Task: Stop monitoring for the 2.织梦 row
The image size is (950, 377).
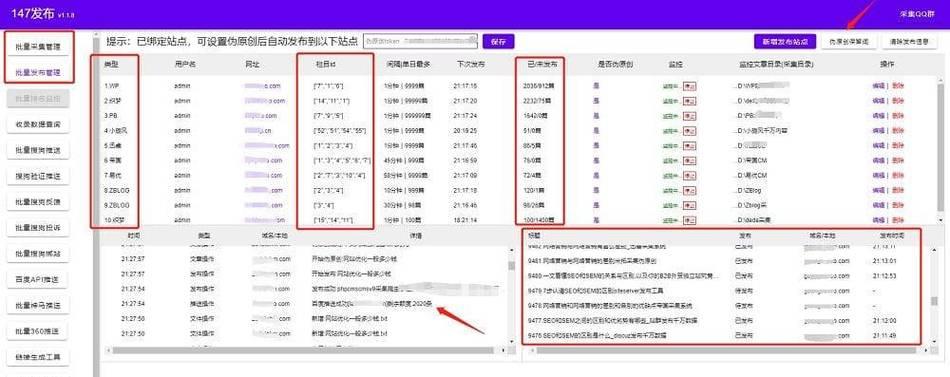Action: pos(689,101)
